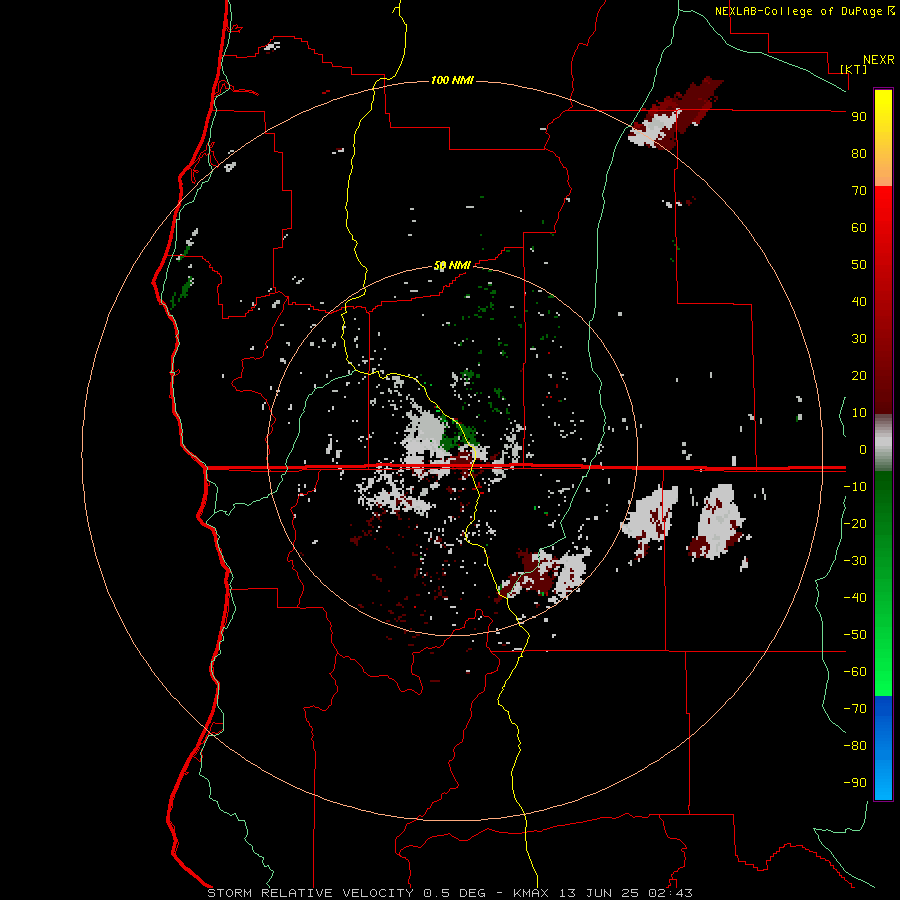The image size is (900, 900).
Task: Click the -20 value on the velocity scale
Action: 855,523
